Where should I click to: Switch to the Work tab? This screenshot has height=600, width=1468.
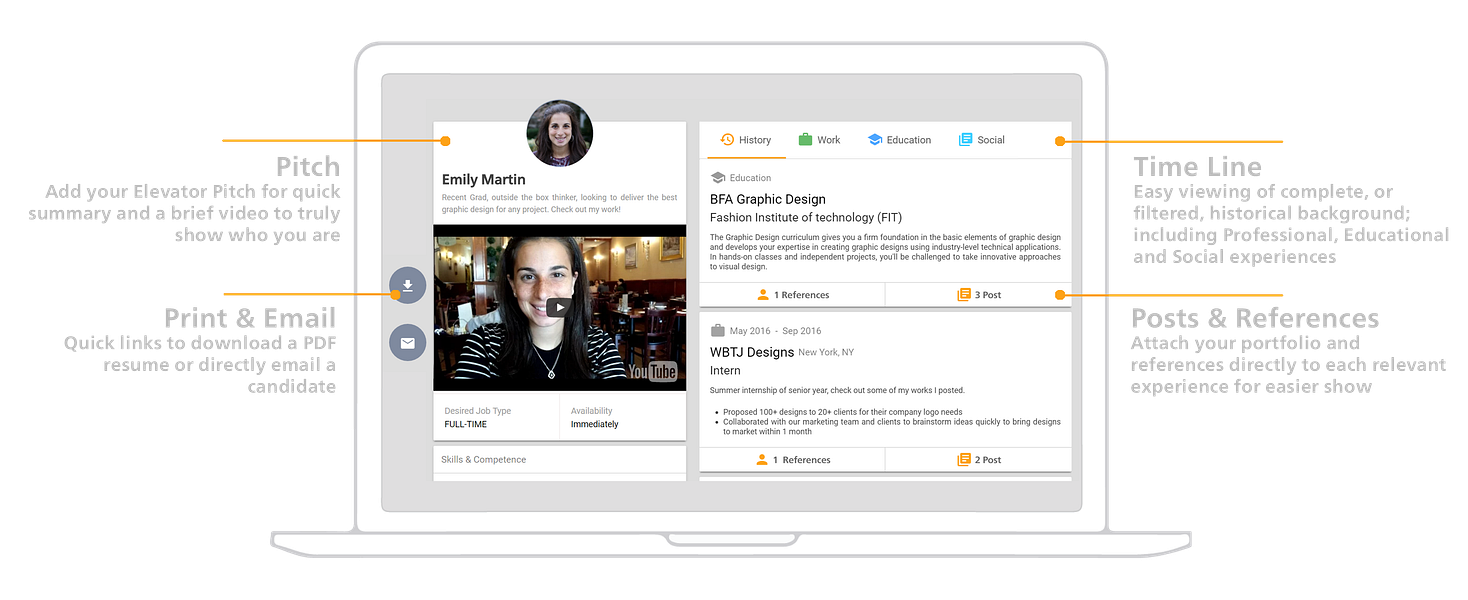[x=819, y=140]
